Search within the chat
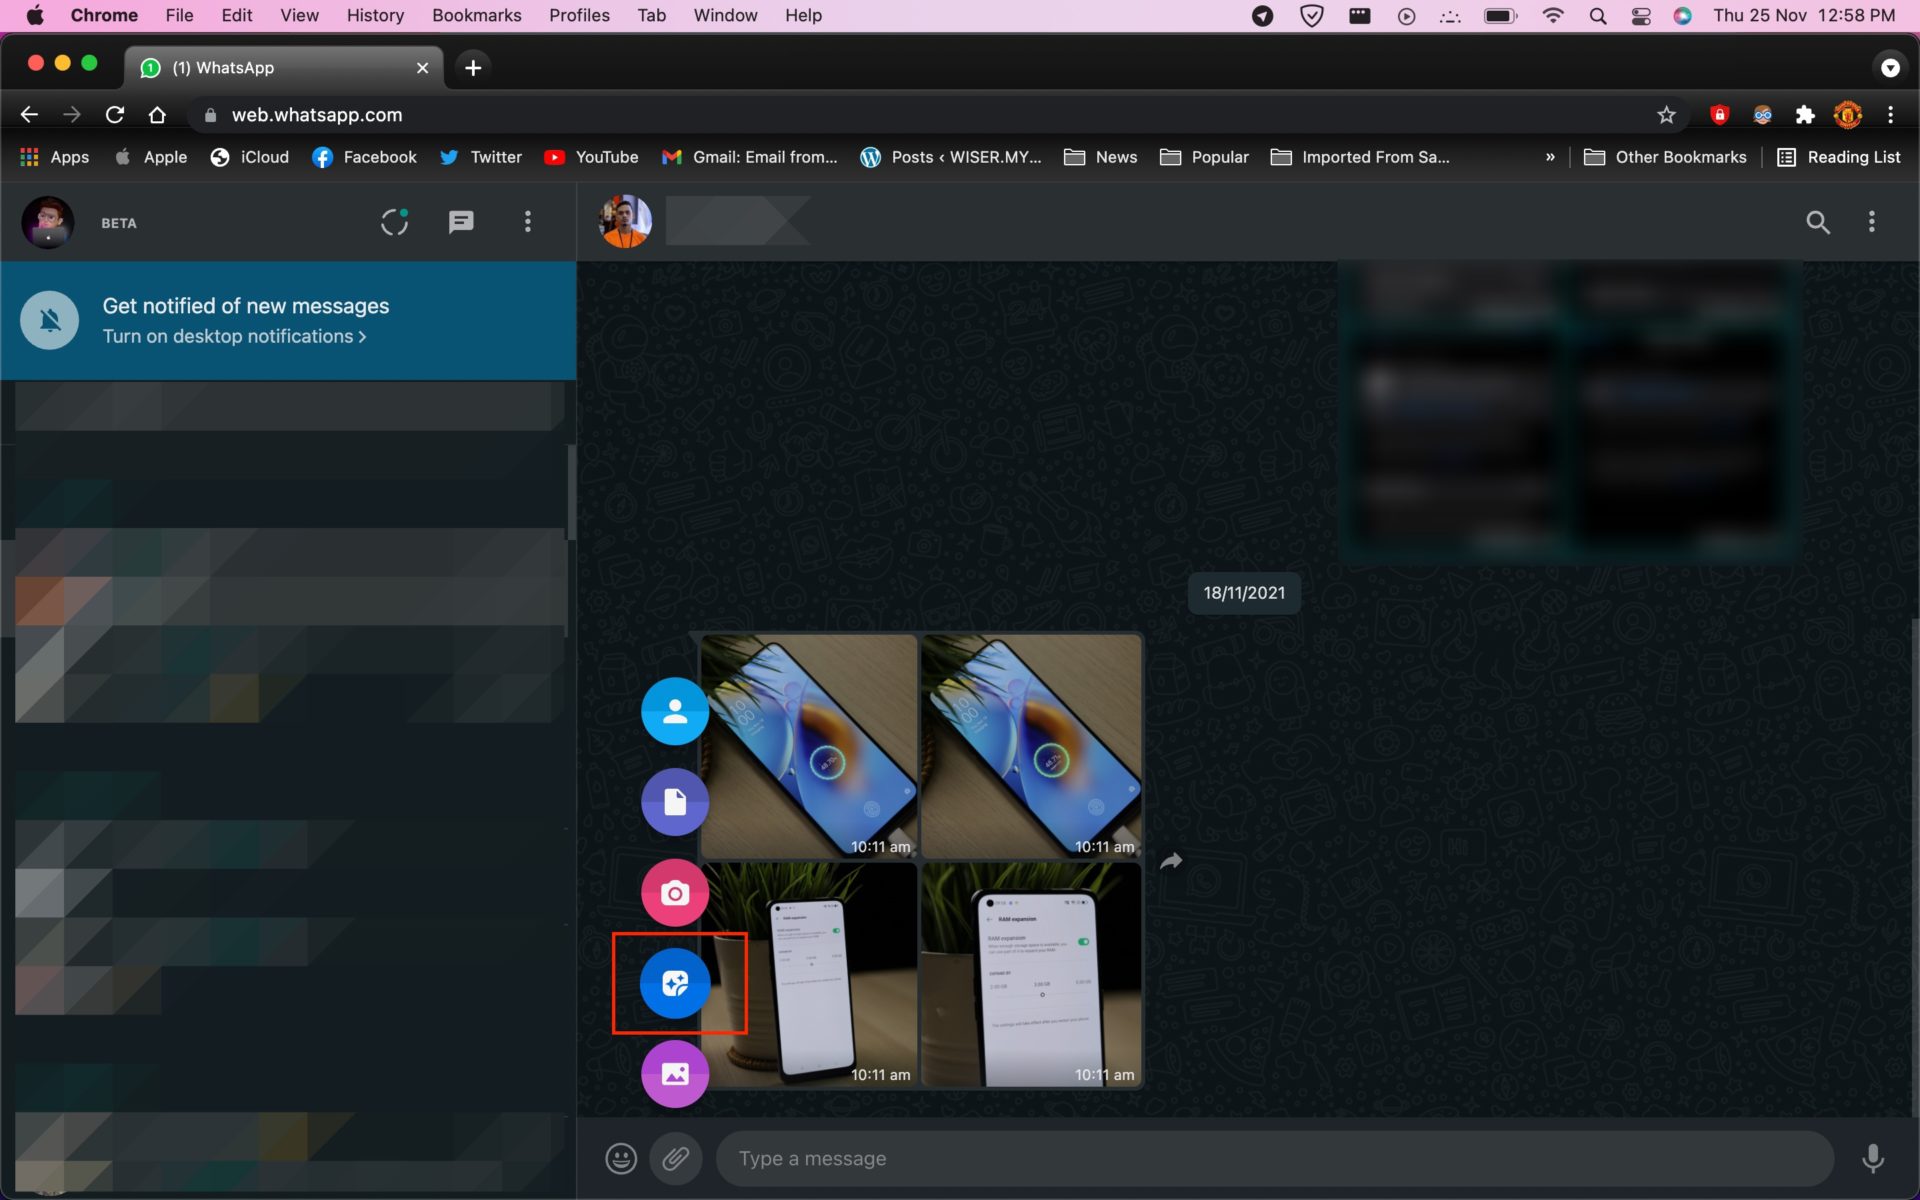The width and height of the screenshot is (1920, 1200). tap(1817, 222)
